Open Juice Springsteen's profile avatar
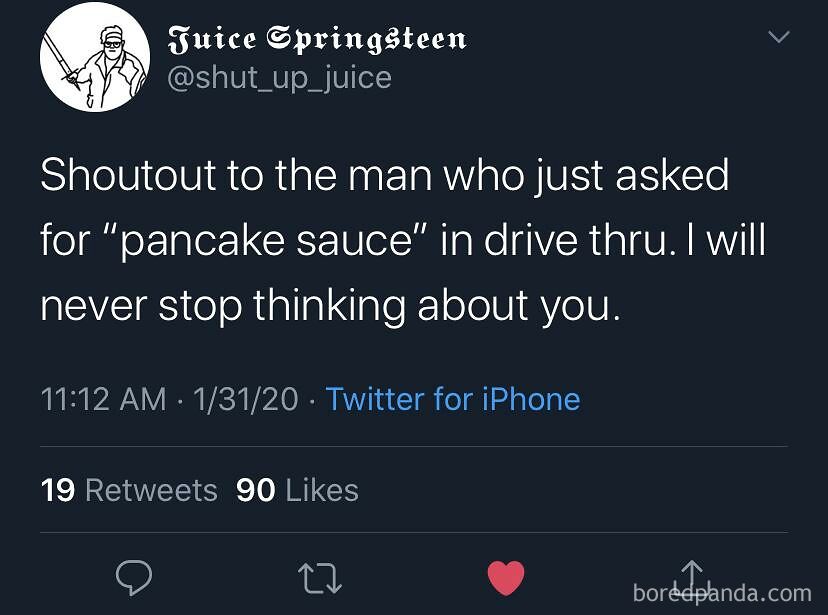Image resolution: width=828 pixels, height=615 pixels. [95, 57]
